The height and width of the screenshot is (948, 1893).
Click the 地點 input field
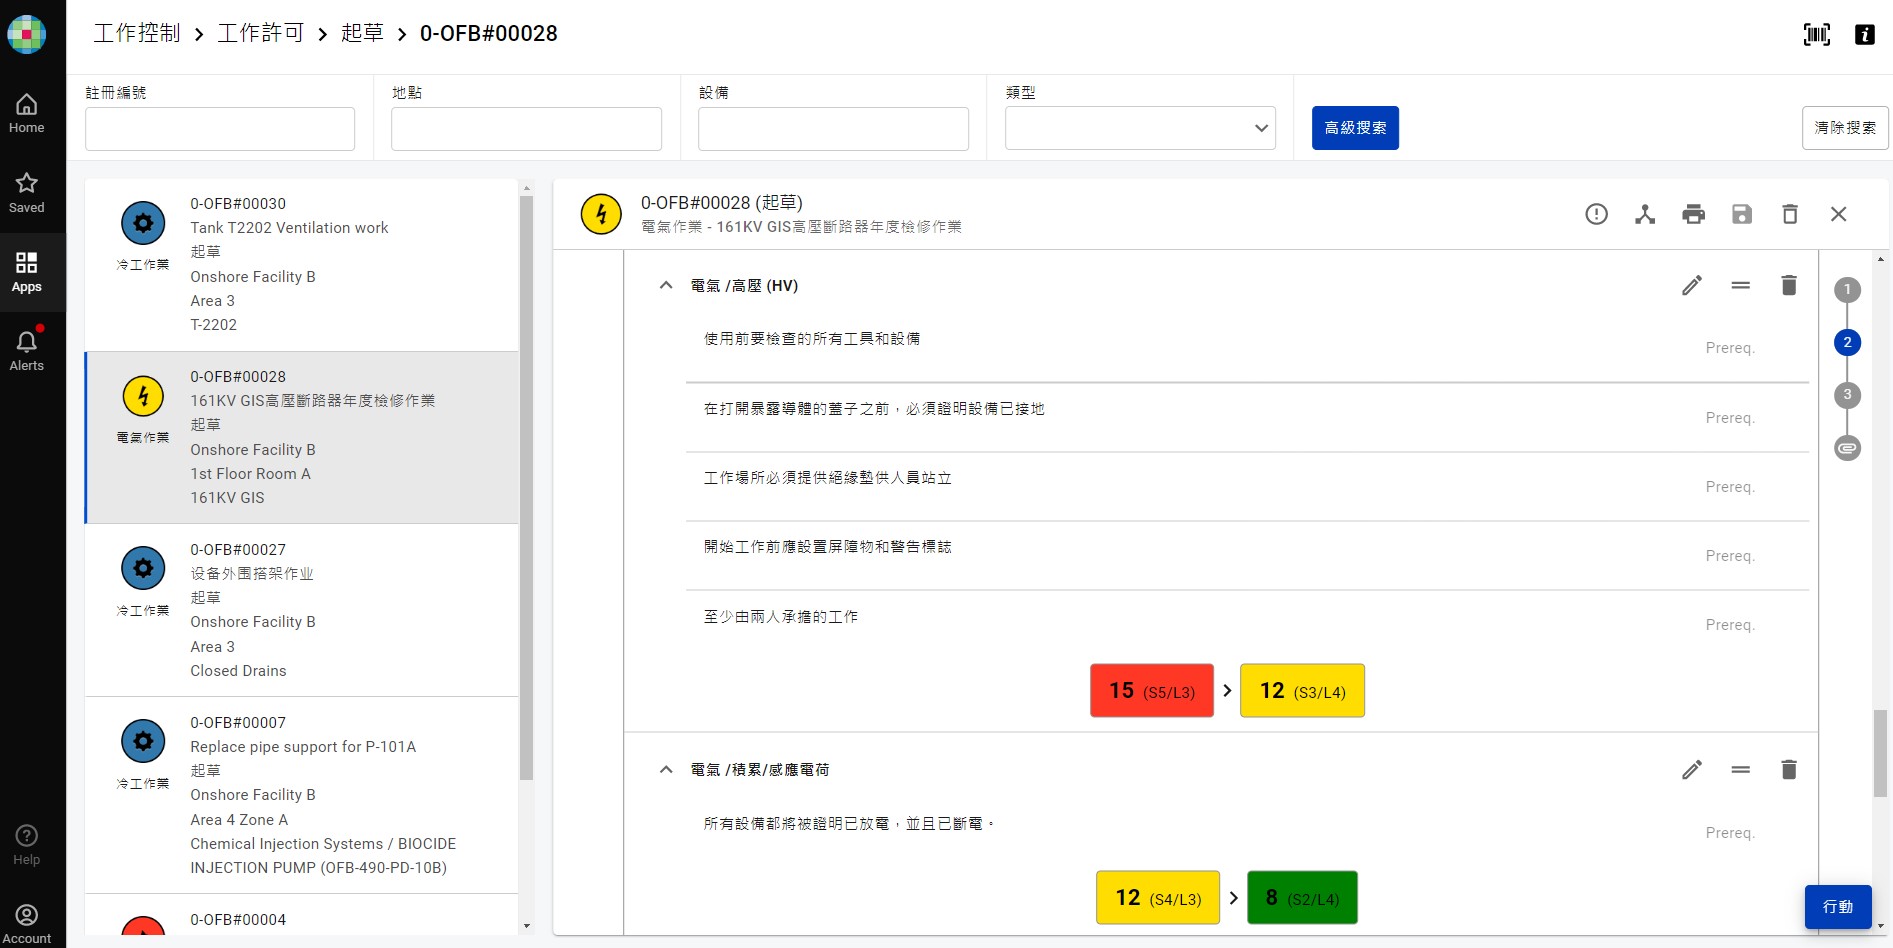pyautogui.click(x=526, y=129)
